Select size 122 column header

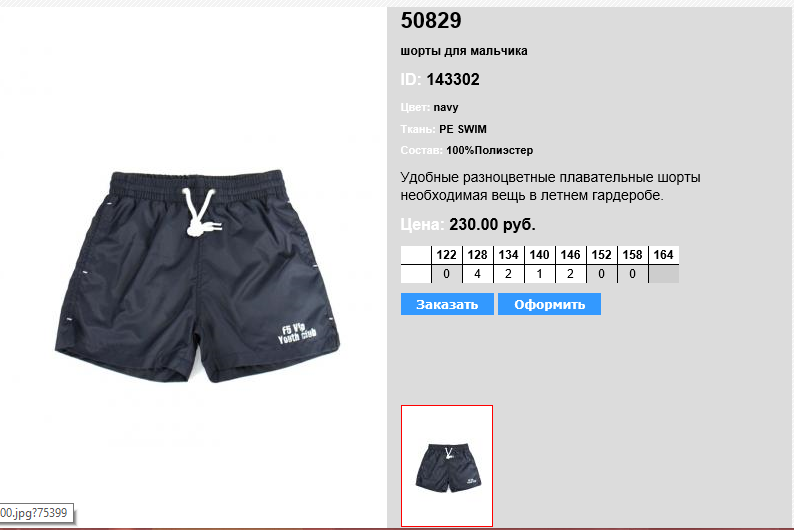click(447, 255)
